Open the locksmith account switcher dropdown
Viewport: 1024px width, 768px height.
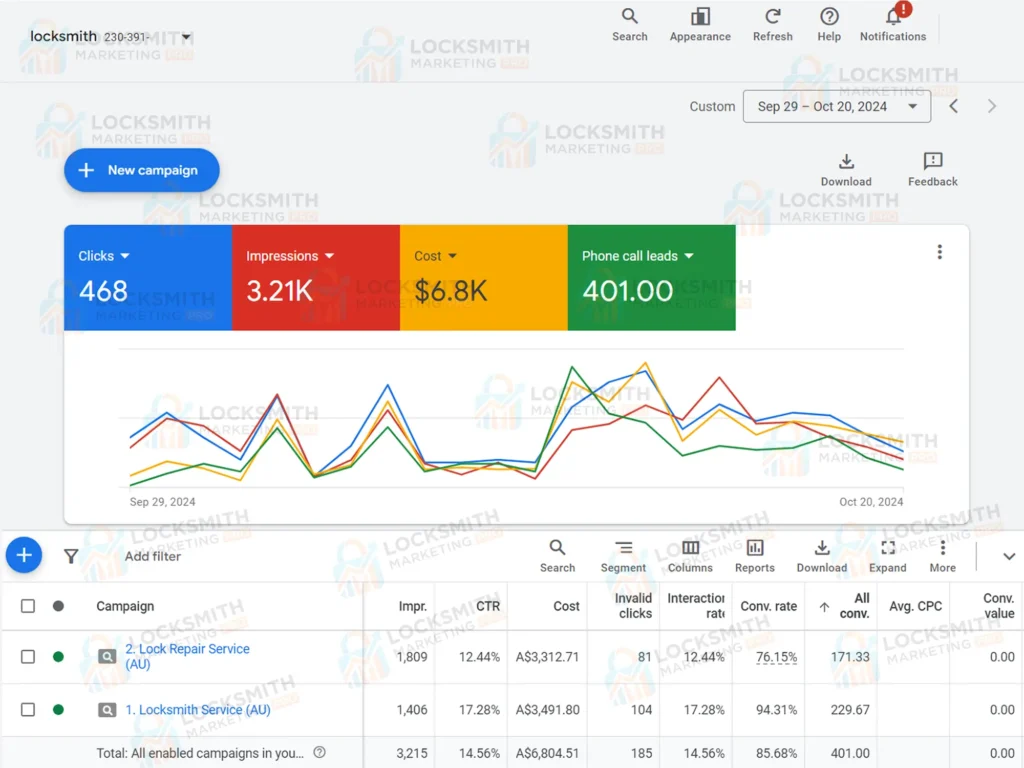tap(186, 38)
